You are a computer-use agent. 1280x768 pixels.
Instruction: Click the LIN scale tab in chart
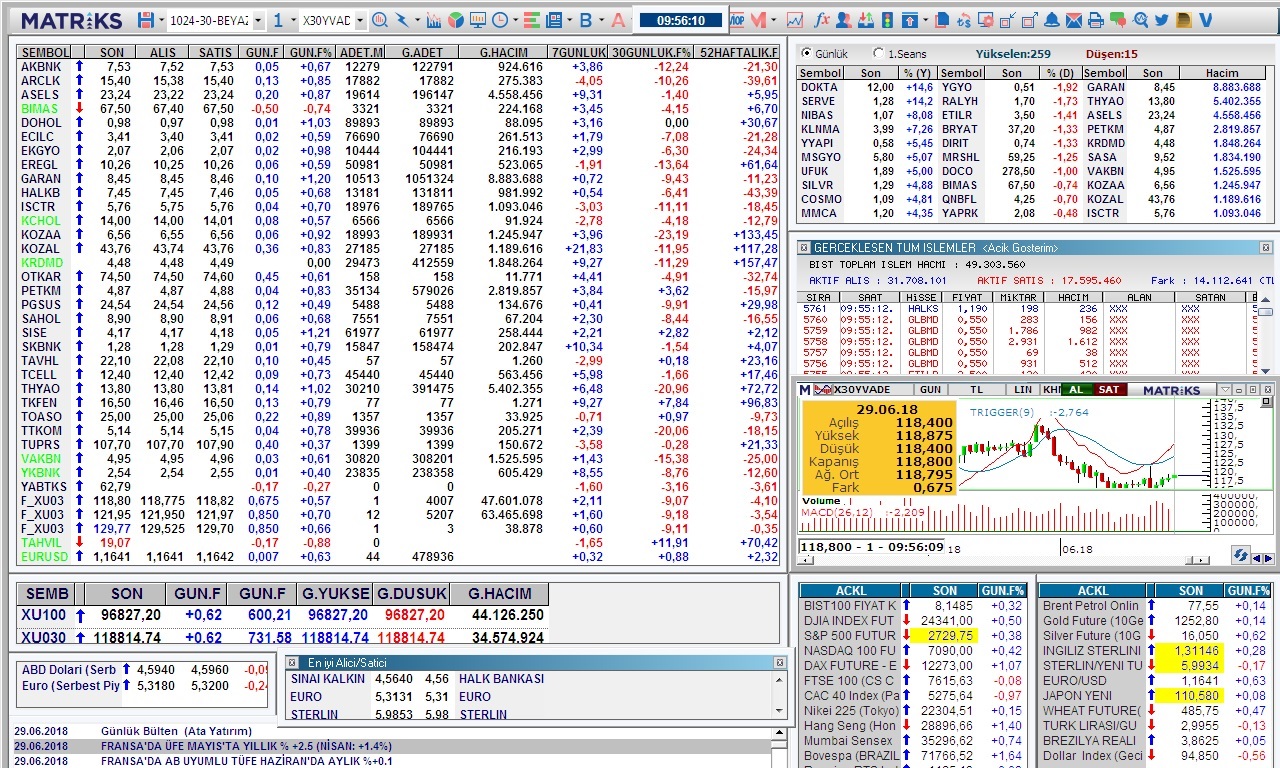[1023, 389]
